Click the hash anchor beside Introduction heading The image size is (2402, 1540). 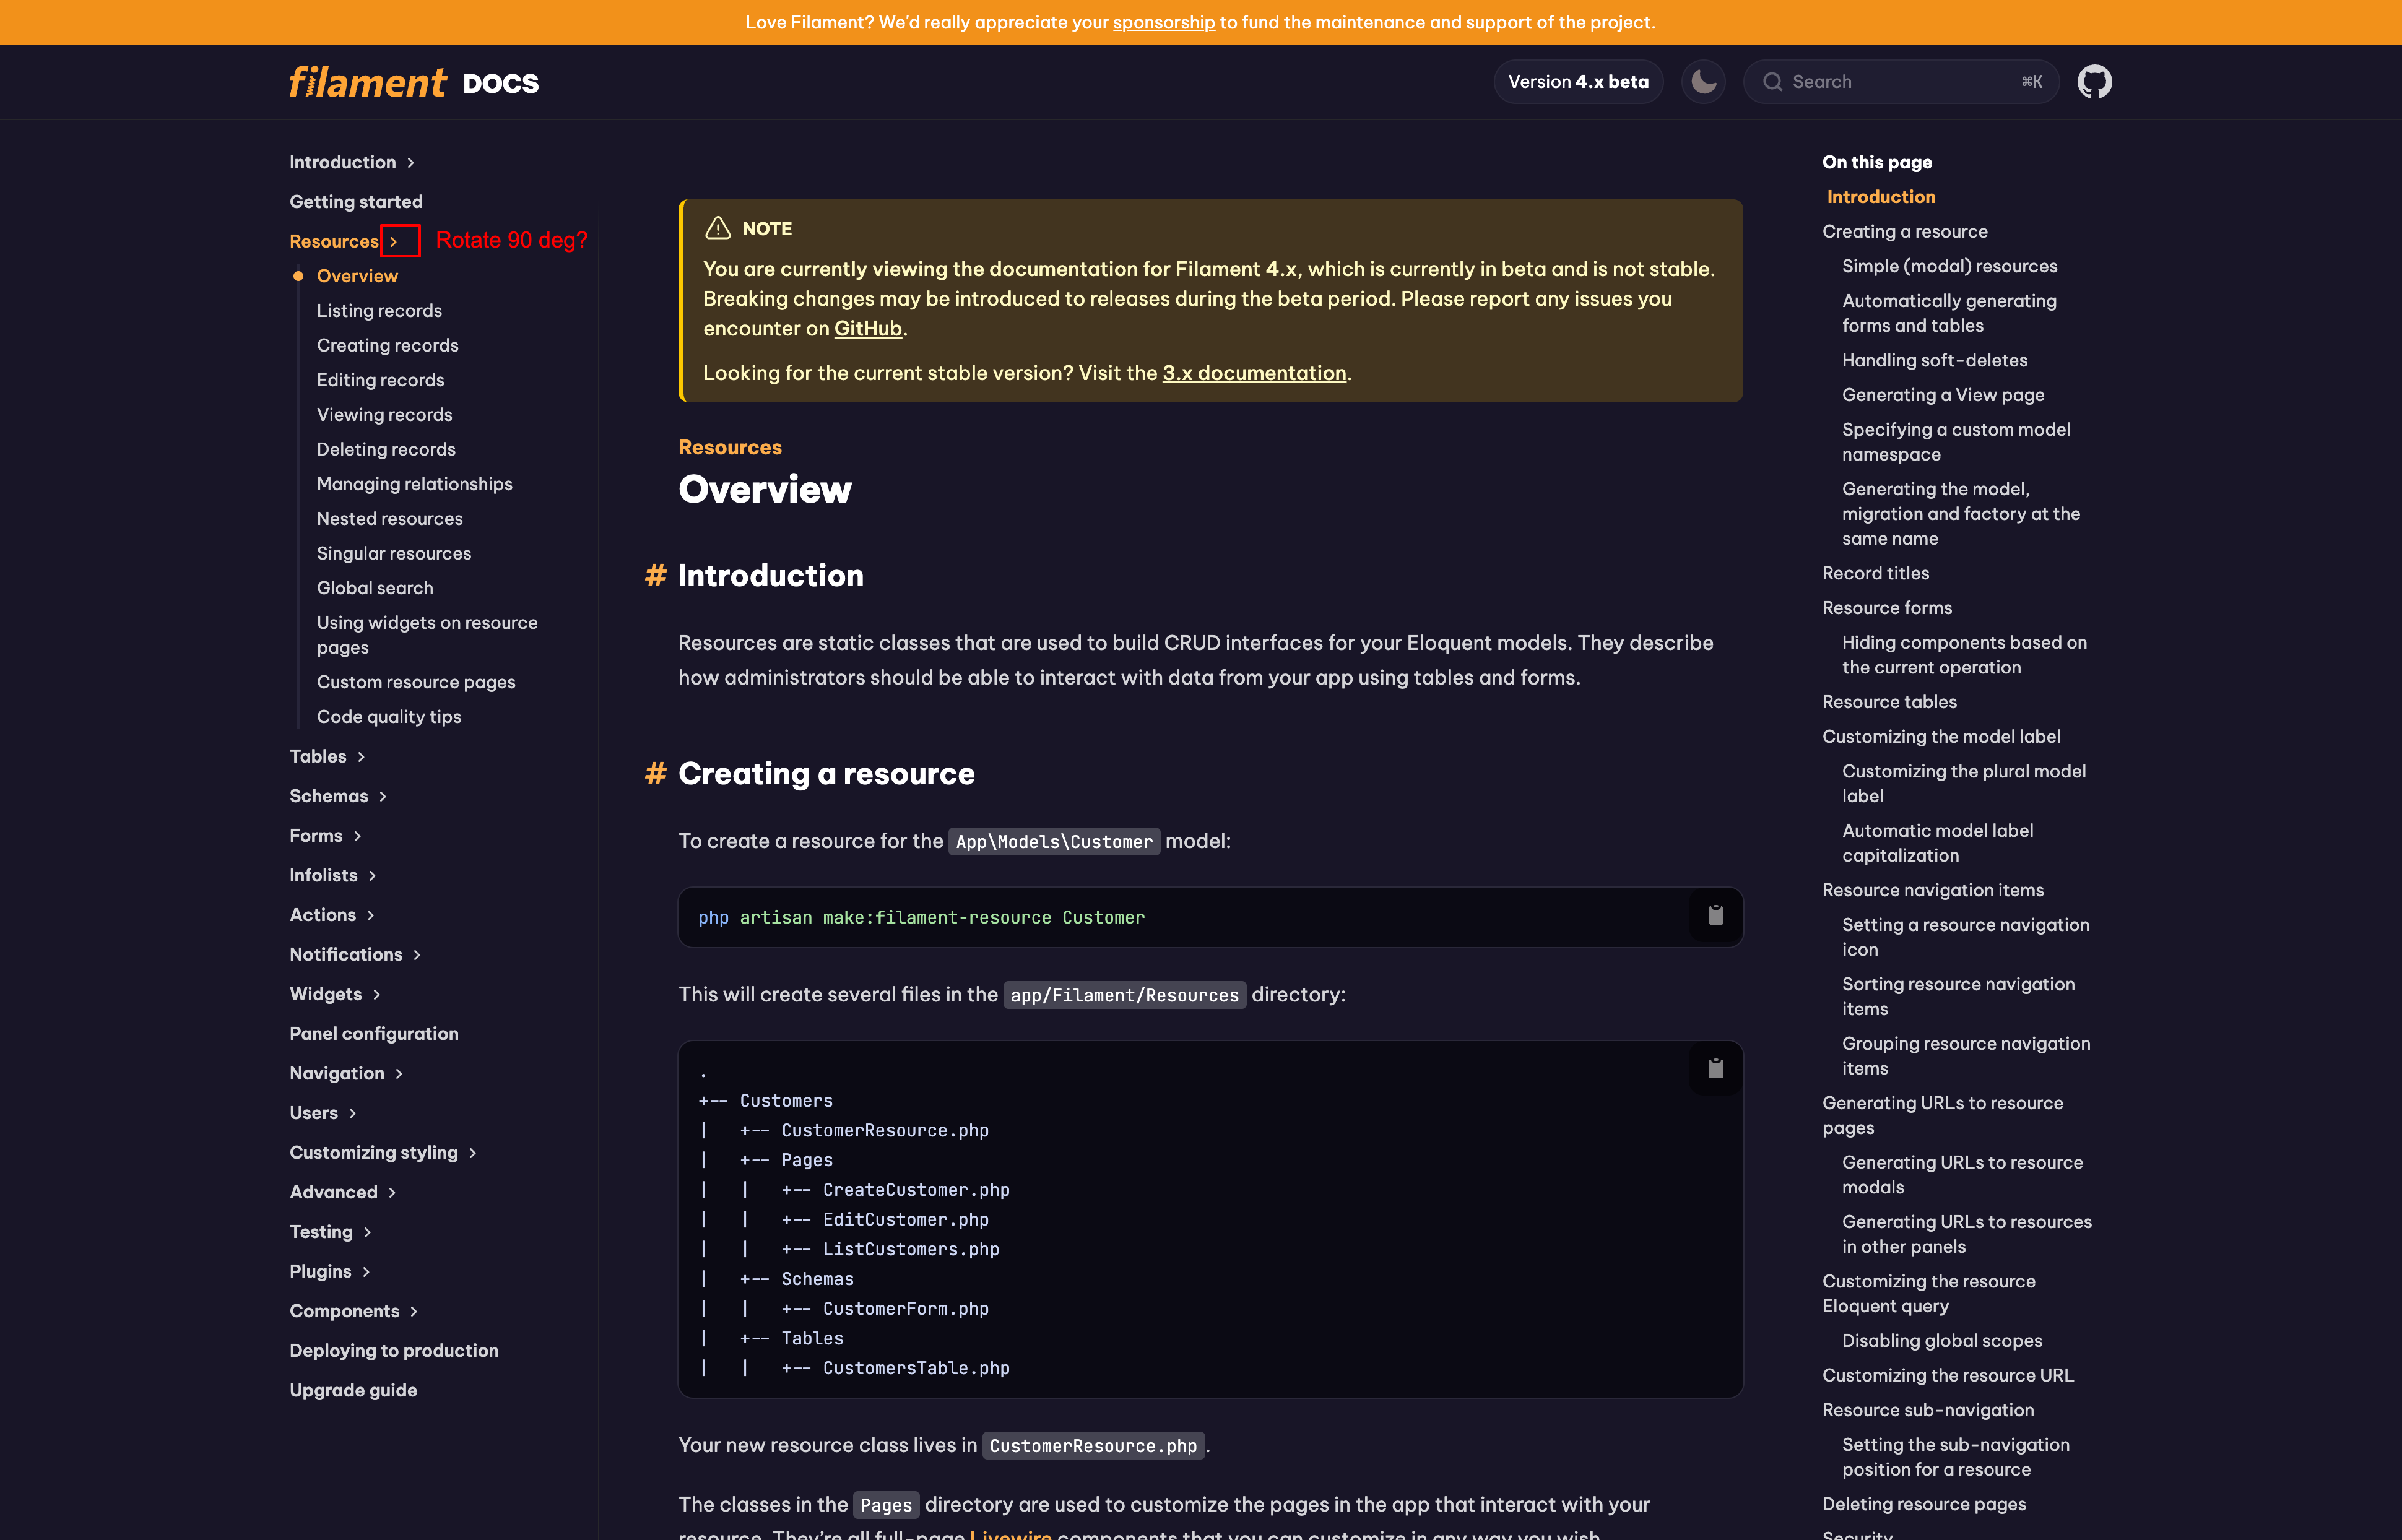pos(655,576)
